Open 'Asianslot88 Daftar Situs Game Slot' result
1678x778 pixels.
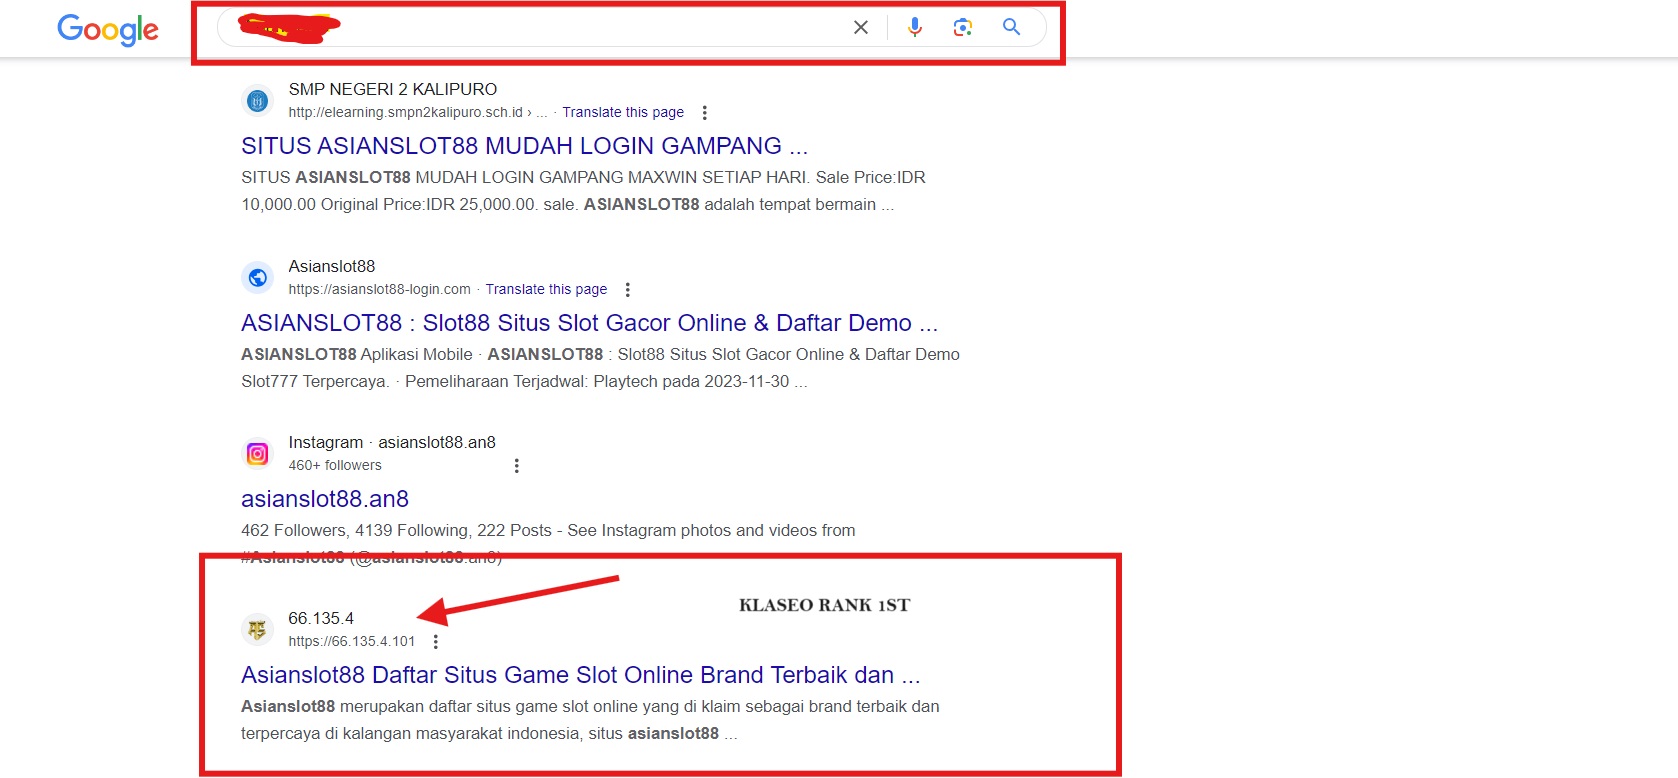click(x=580, y=675)
